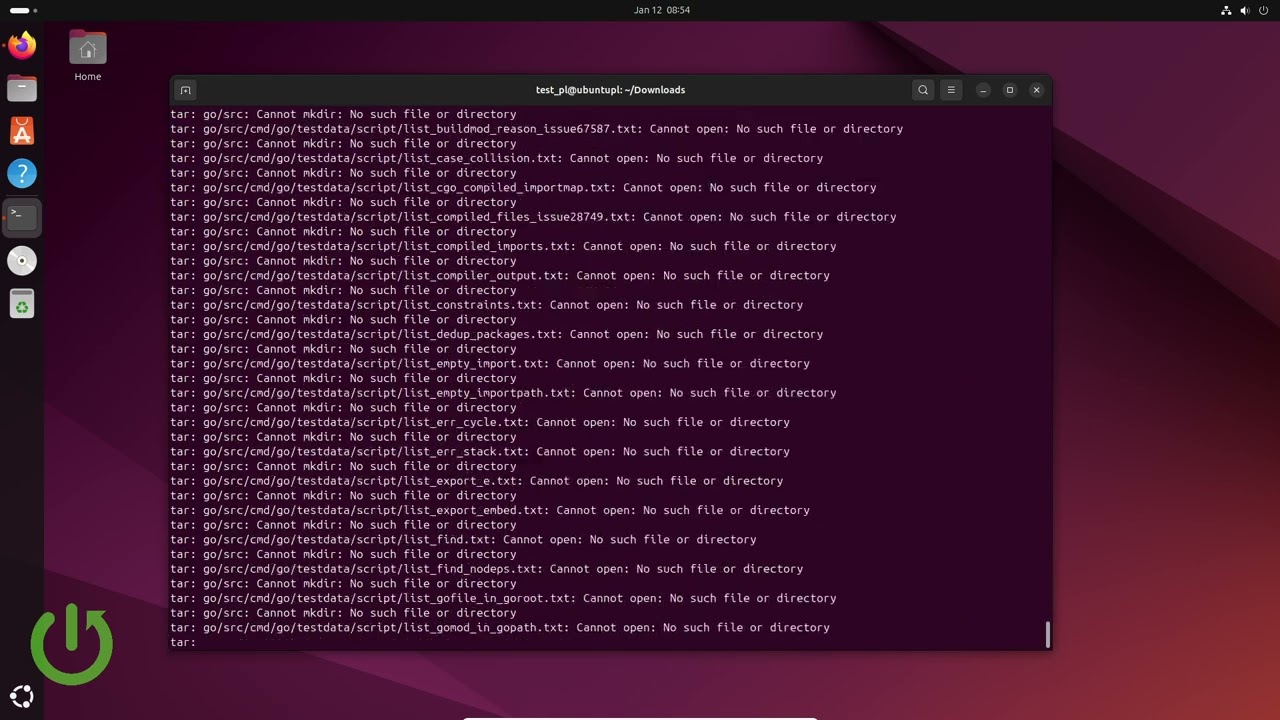Click the final empty "tar:" prompt line

(183, 642)
